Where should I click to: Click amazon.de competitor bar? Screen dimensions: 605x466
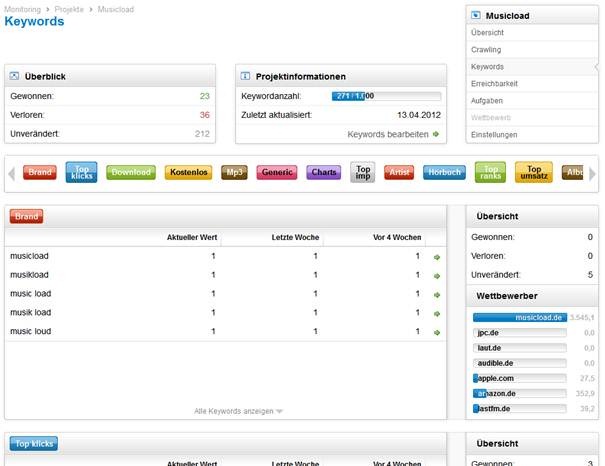(x=520, y=393)
